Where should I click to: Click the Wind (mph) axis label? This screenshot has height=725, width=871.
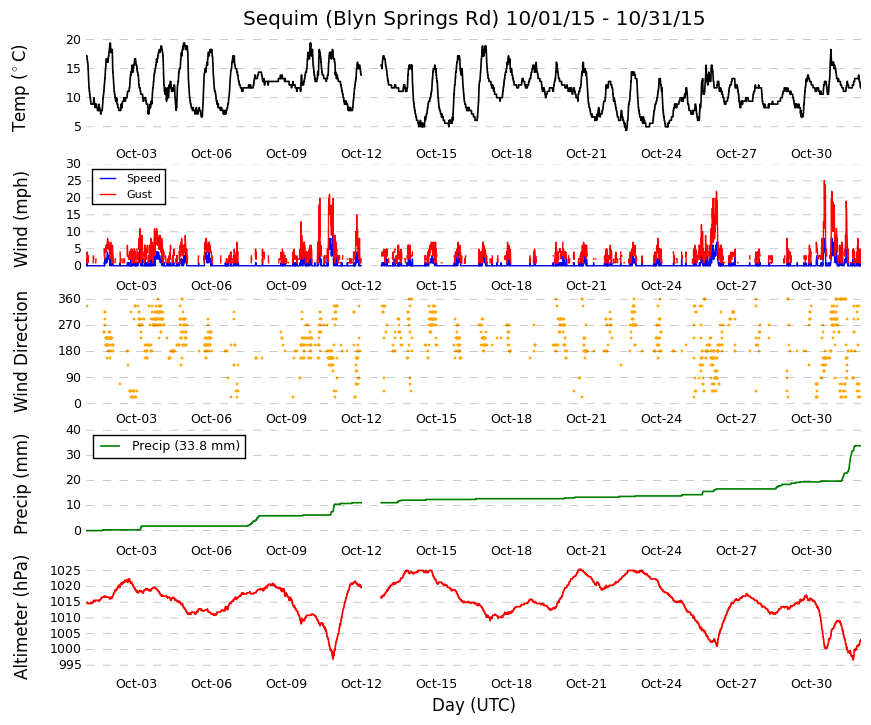pos(19,219)
